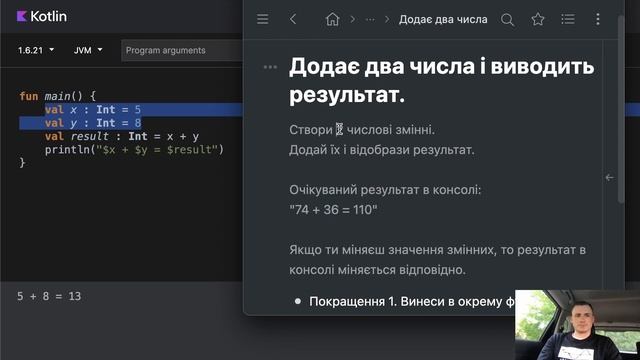Screen dimensions: 640x360
Task: Open the vertical three-dots options menu
Action: click(598, 19)
